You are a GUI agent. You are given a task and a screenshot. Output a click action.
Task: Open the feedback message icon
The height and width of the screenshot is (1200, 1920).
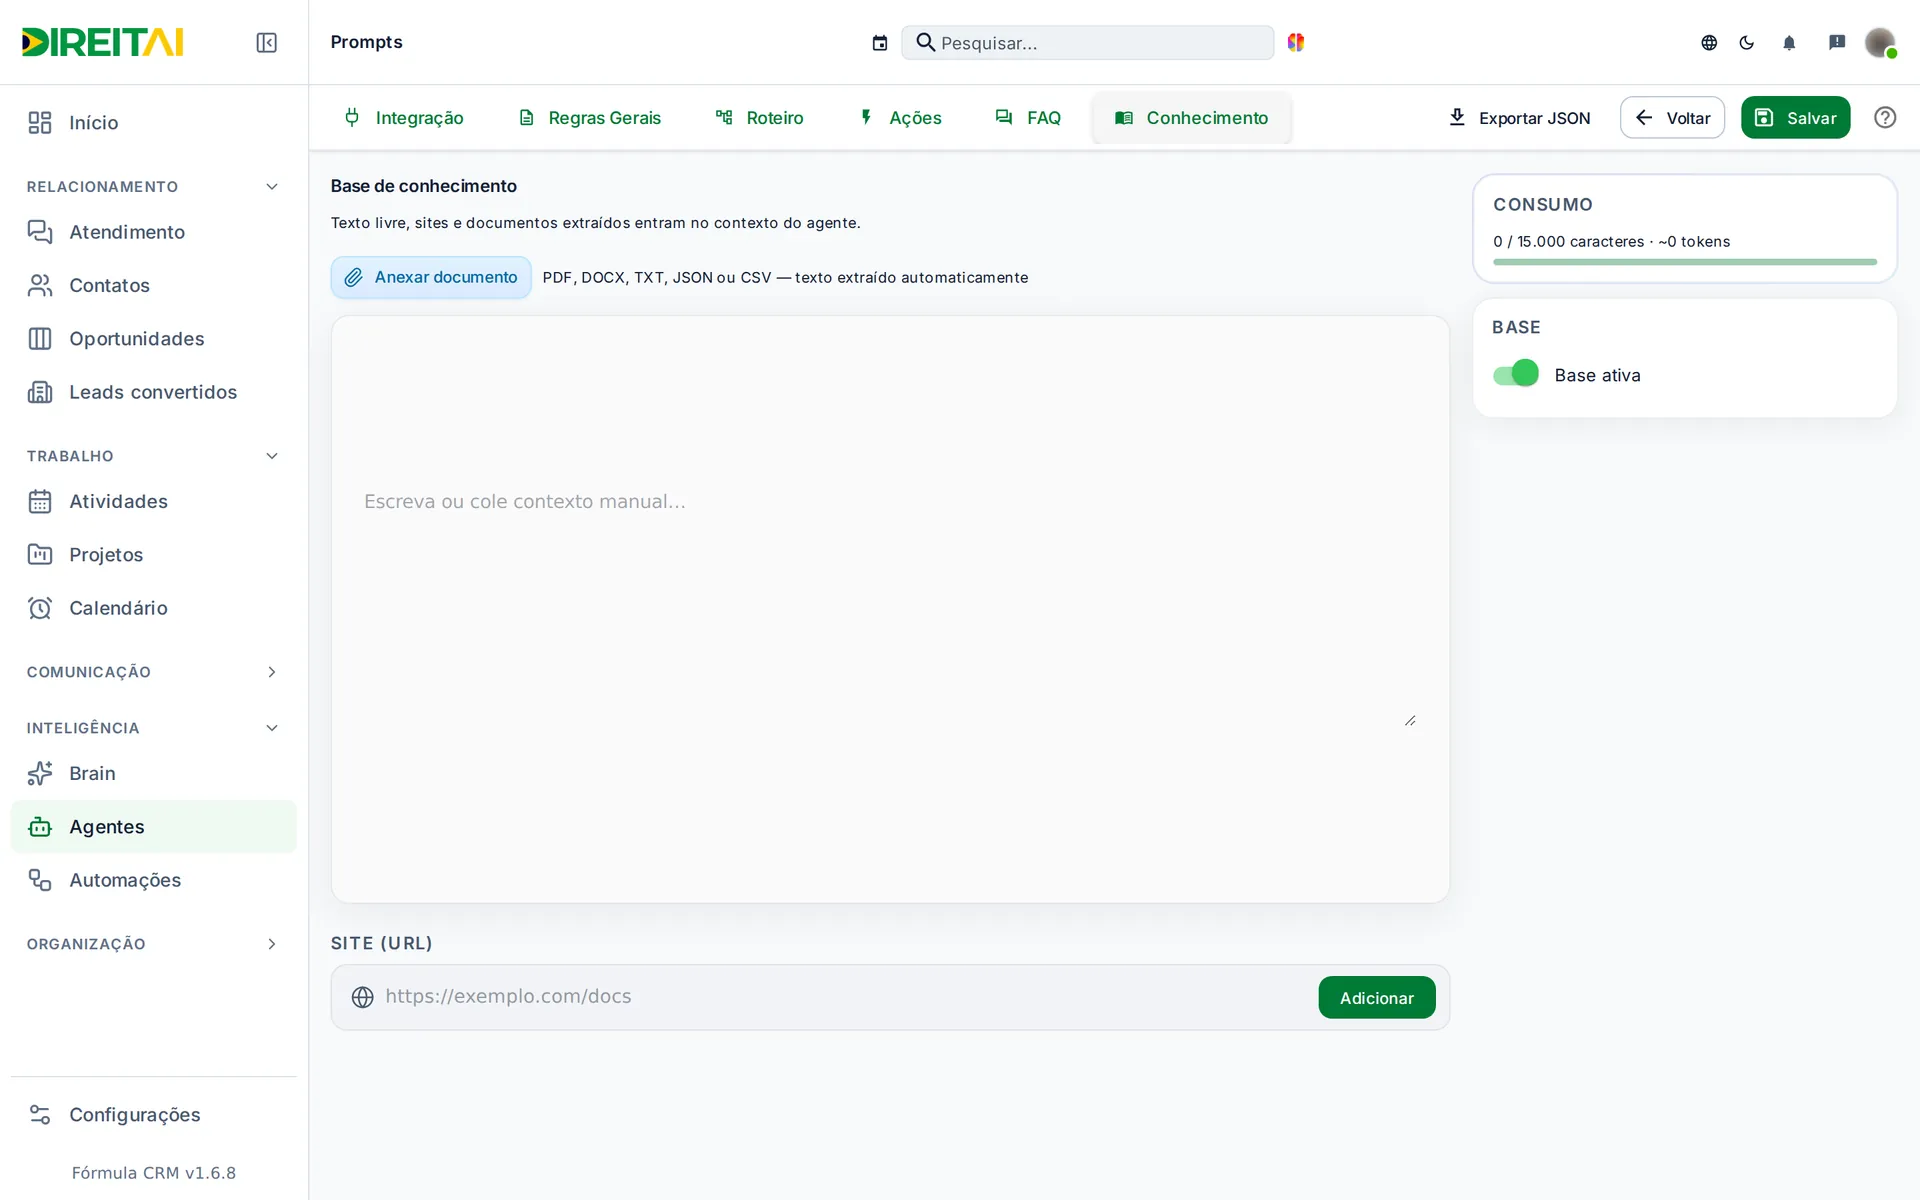pos(1837,42)
